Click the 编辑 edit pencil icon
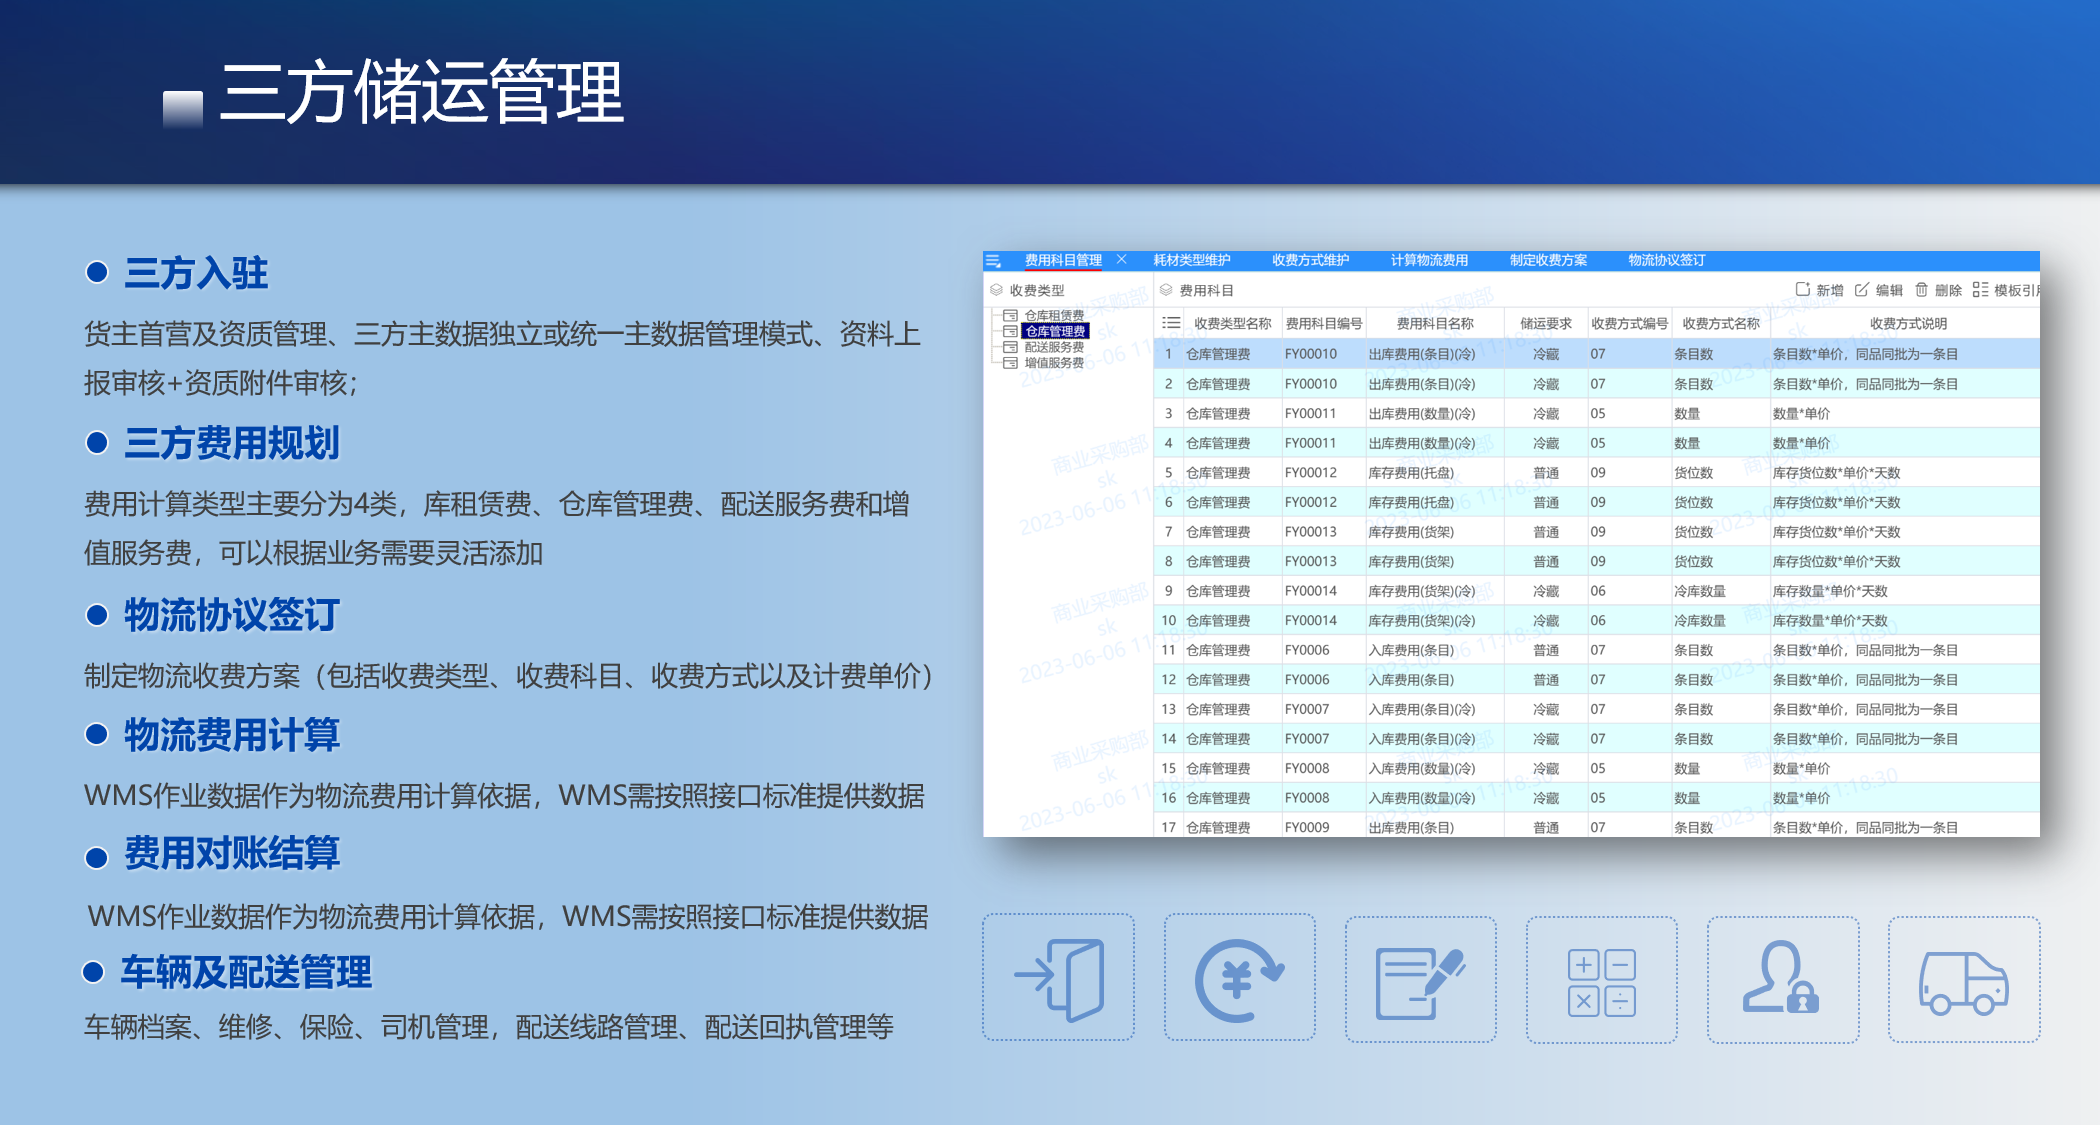The image size is (2100, 1125). [1861, 290]
